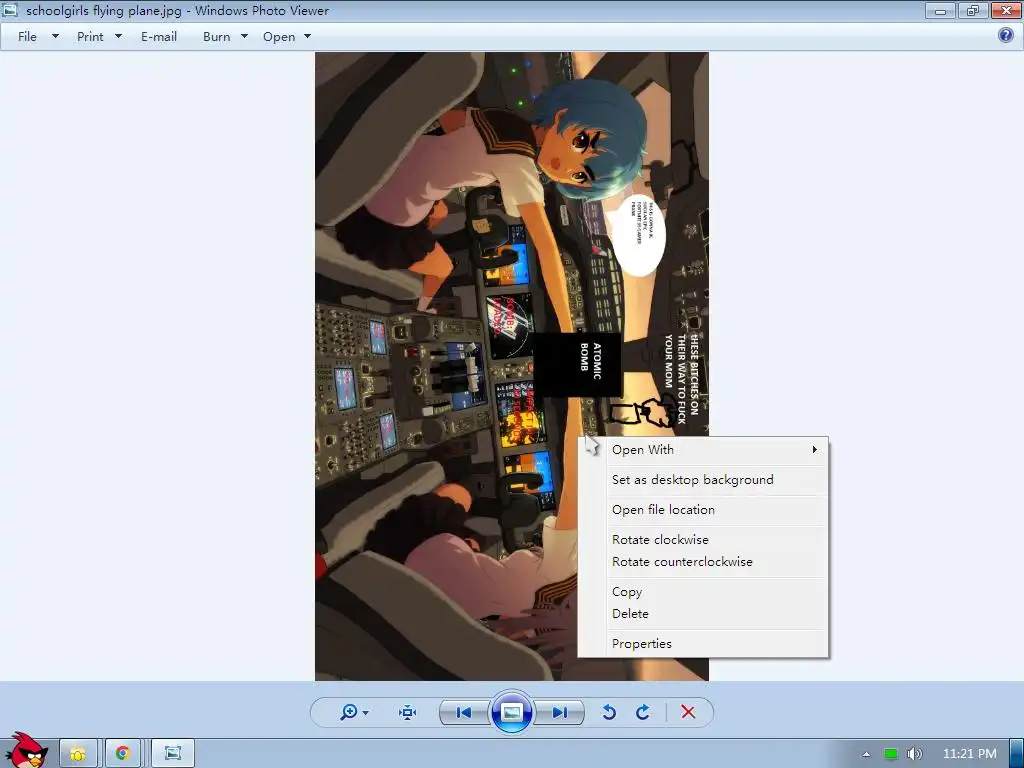The image size is (1024, 768).
Task: Expand the File menu dropdown arrow
Action: pos(56,37)
